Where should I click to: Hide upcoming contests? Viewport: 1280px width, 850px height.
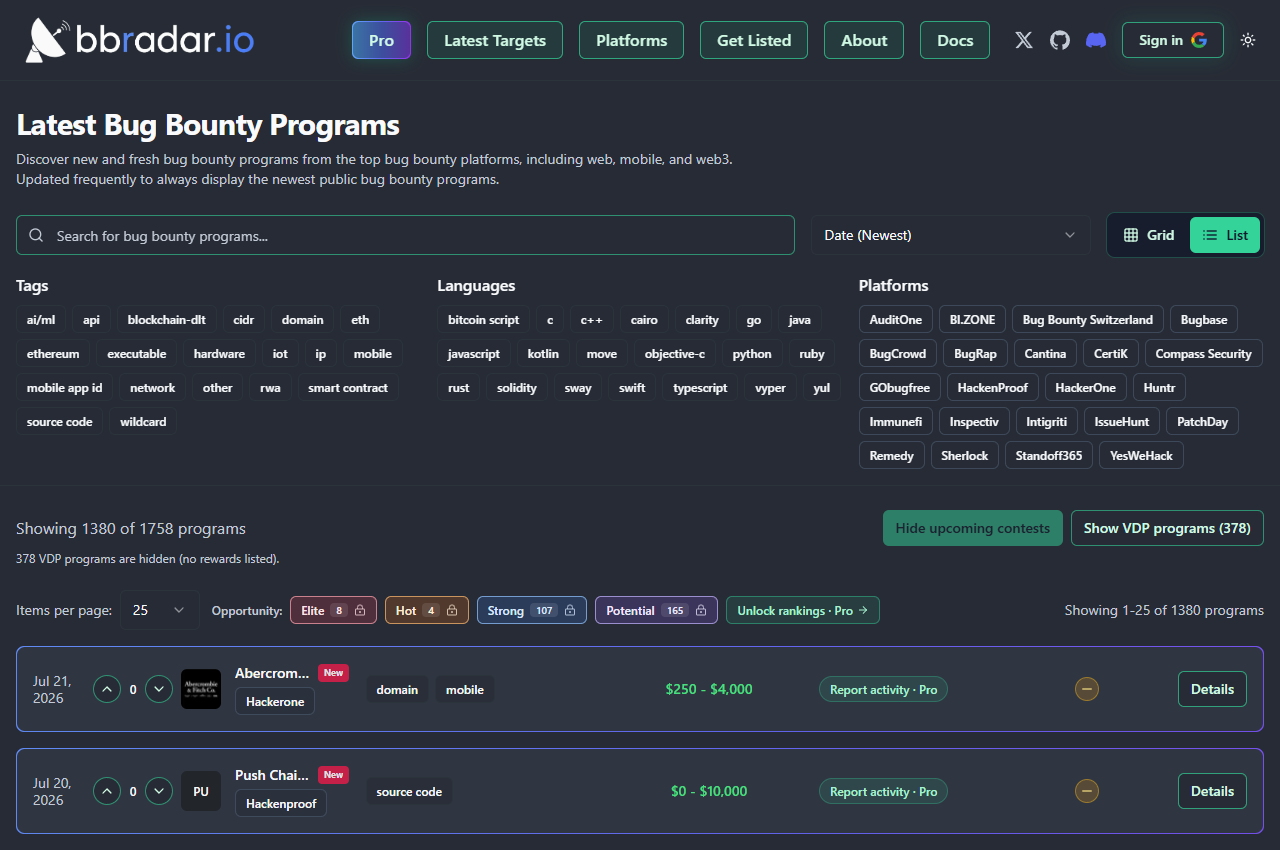[973, 528]
